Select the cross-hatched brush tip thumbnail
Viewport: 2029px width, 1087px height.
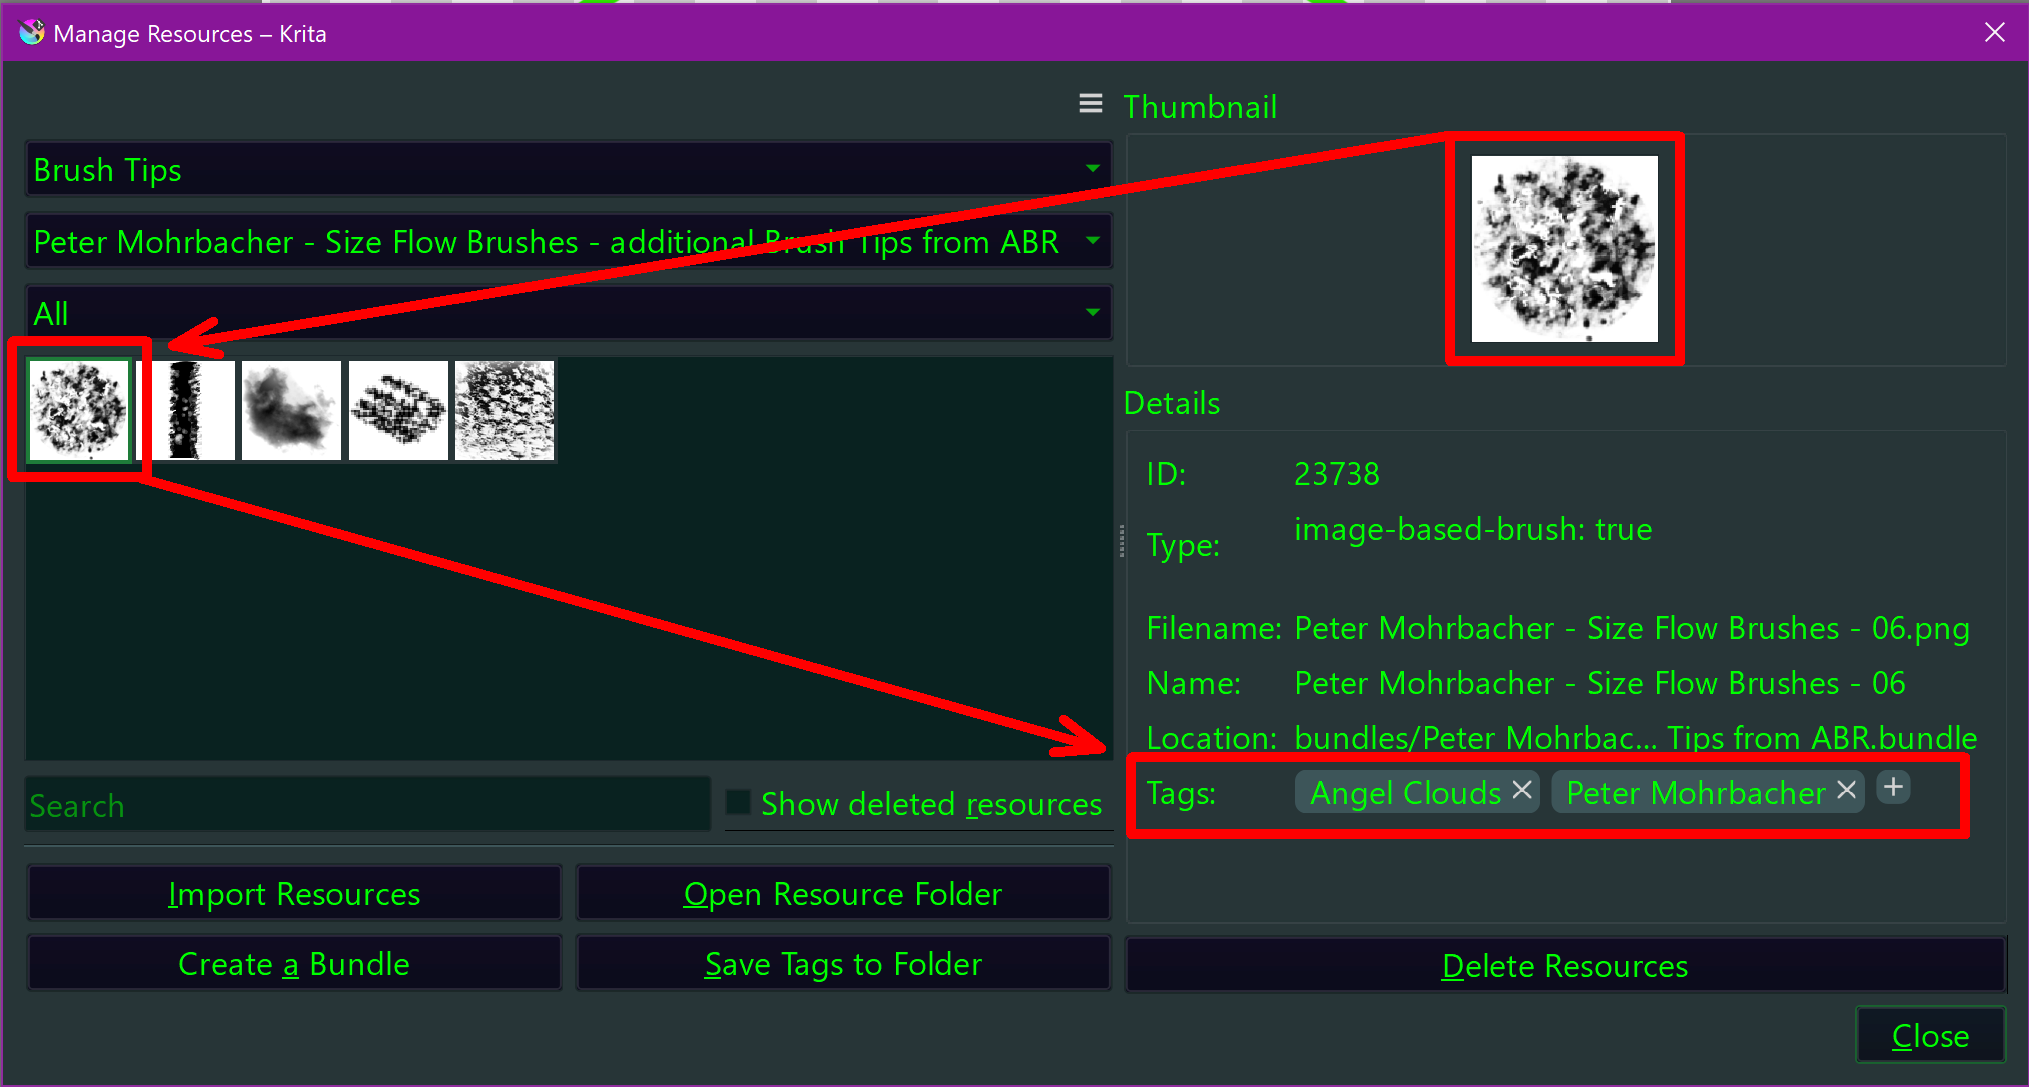(398, 410)
